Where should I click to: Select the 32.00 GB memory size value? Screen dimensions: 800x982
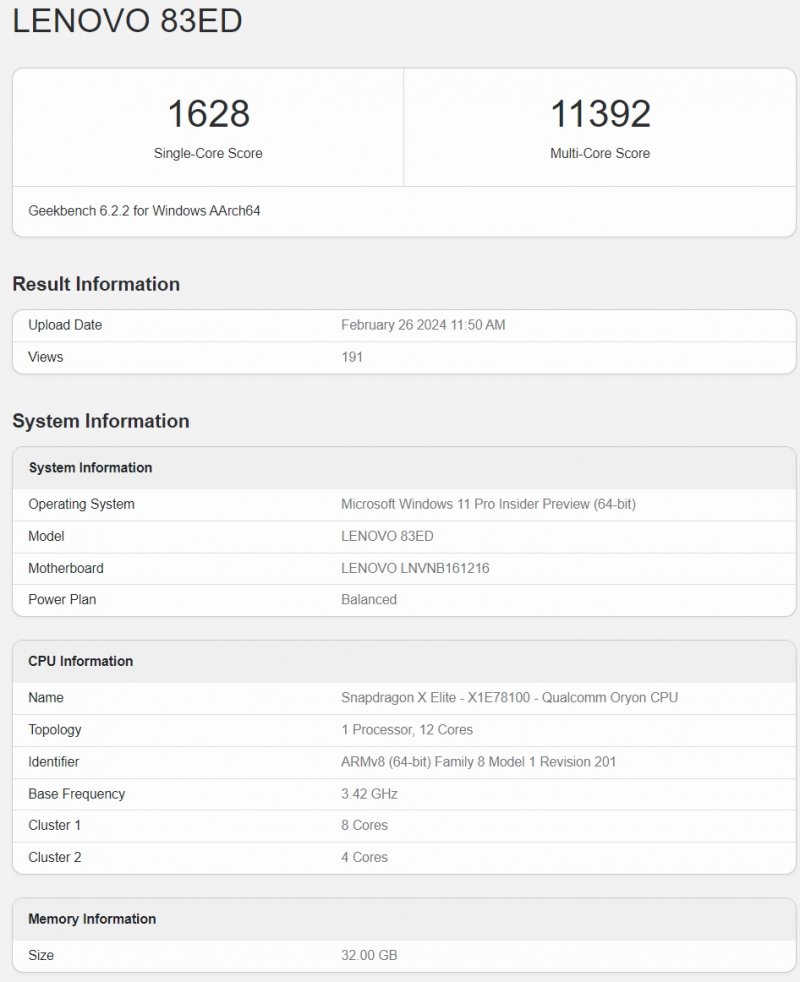point(369,955)
